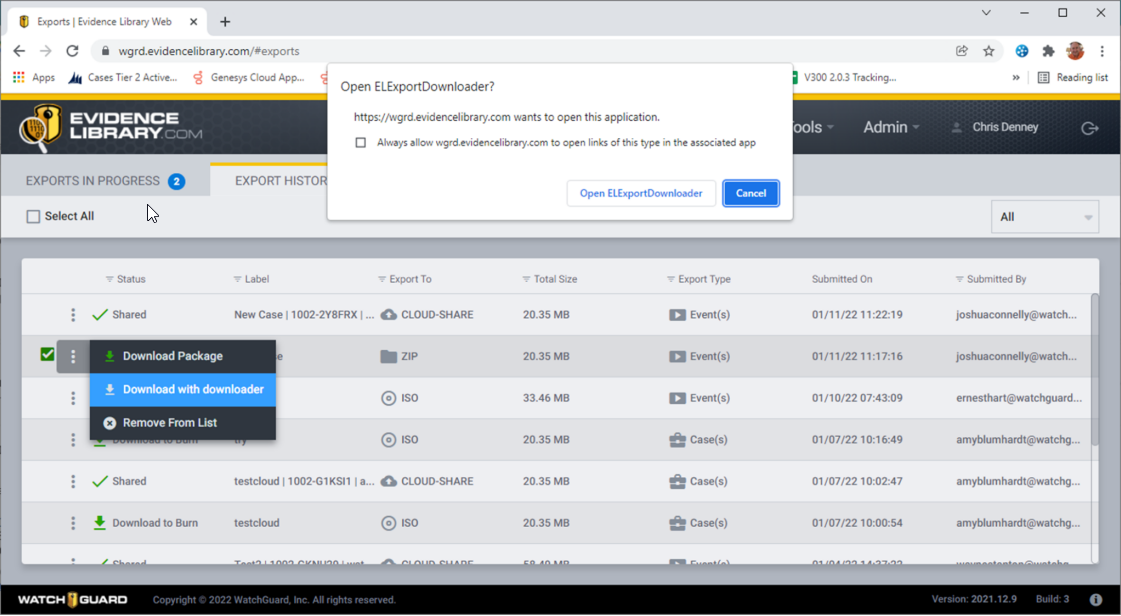The image size is (1121, 616).
Task: Open Chrome profile avatar
Action: pos(1075,51)
